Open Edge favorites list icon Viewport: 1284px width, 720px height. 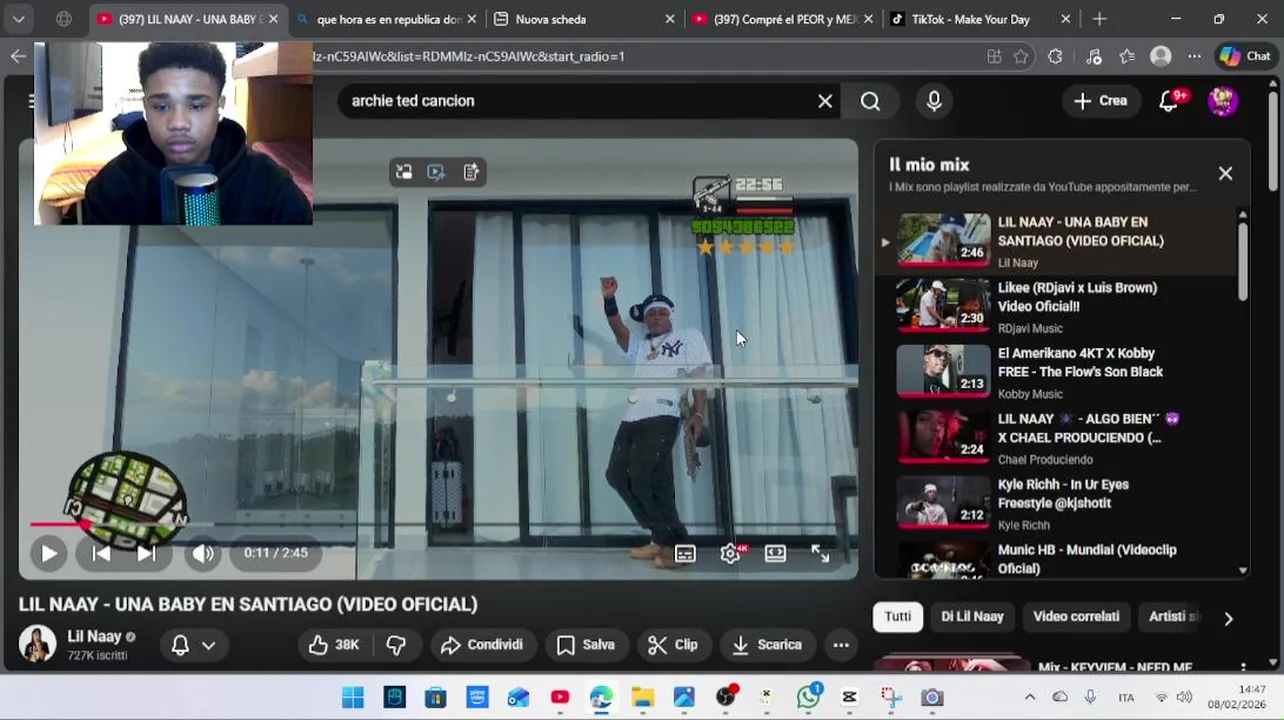(x=1127, y=56)
